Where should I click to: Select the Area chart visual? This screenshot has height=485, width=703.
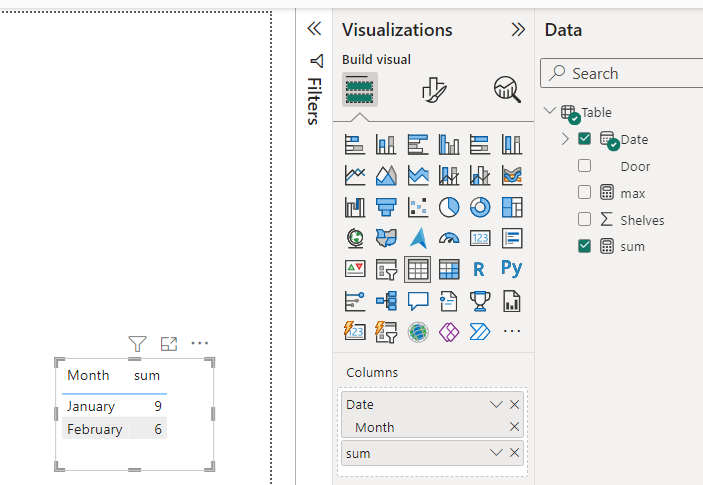[x=386, y=175]
